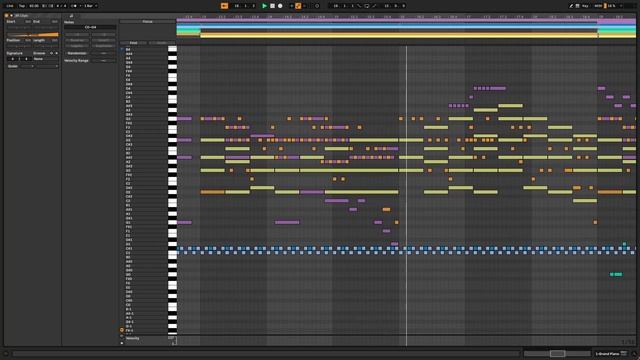The image size is (640, 360).
Task: Toggle the blue note preview headphone icon
Action: tap(122, 49)
